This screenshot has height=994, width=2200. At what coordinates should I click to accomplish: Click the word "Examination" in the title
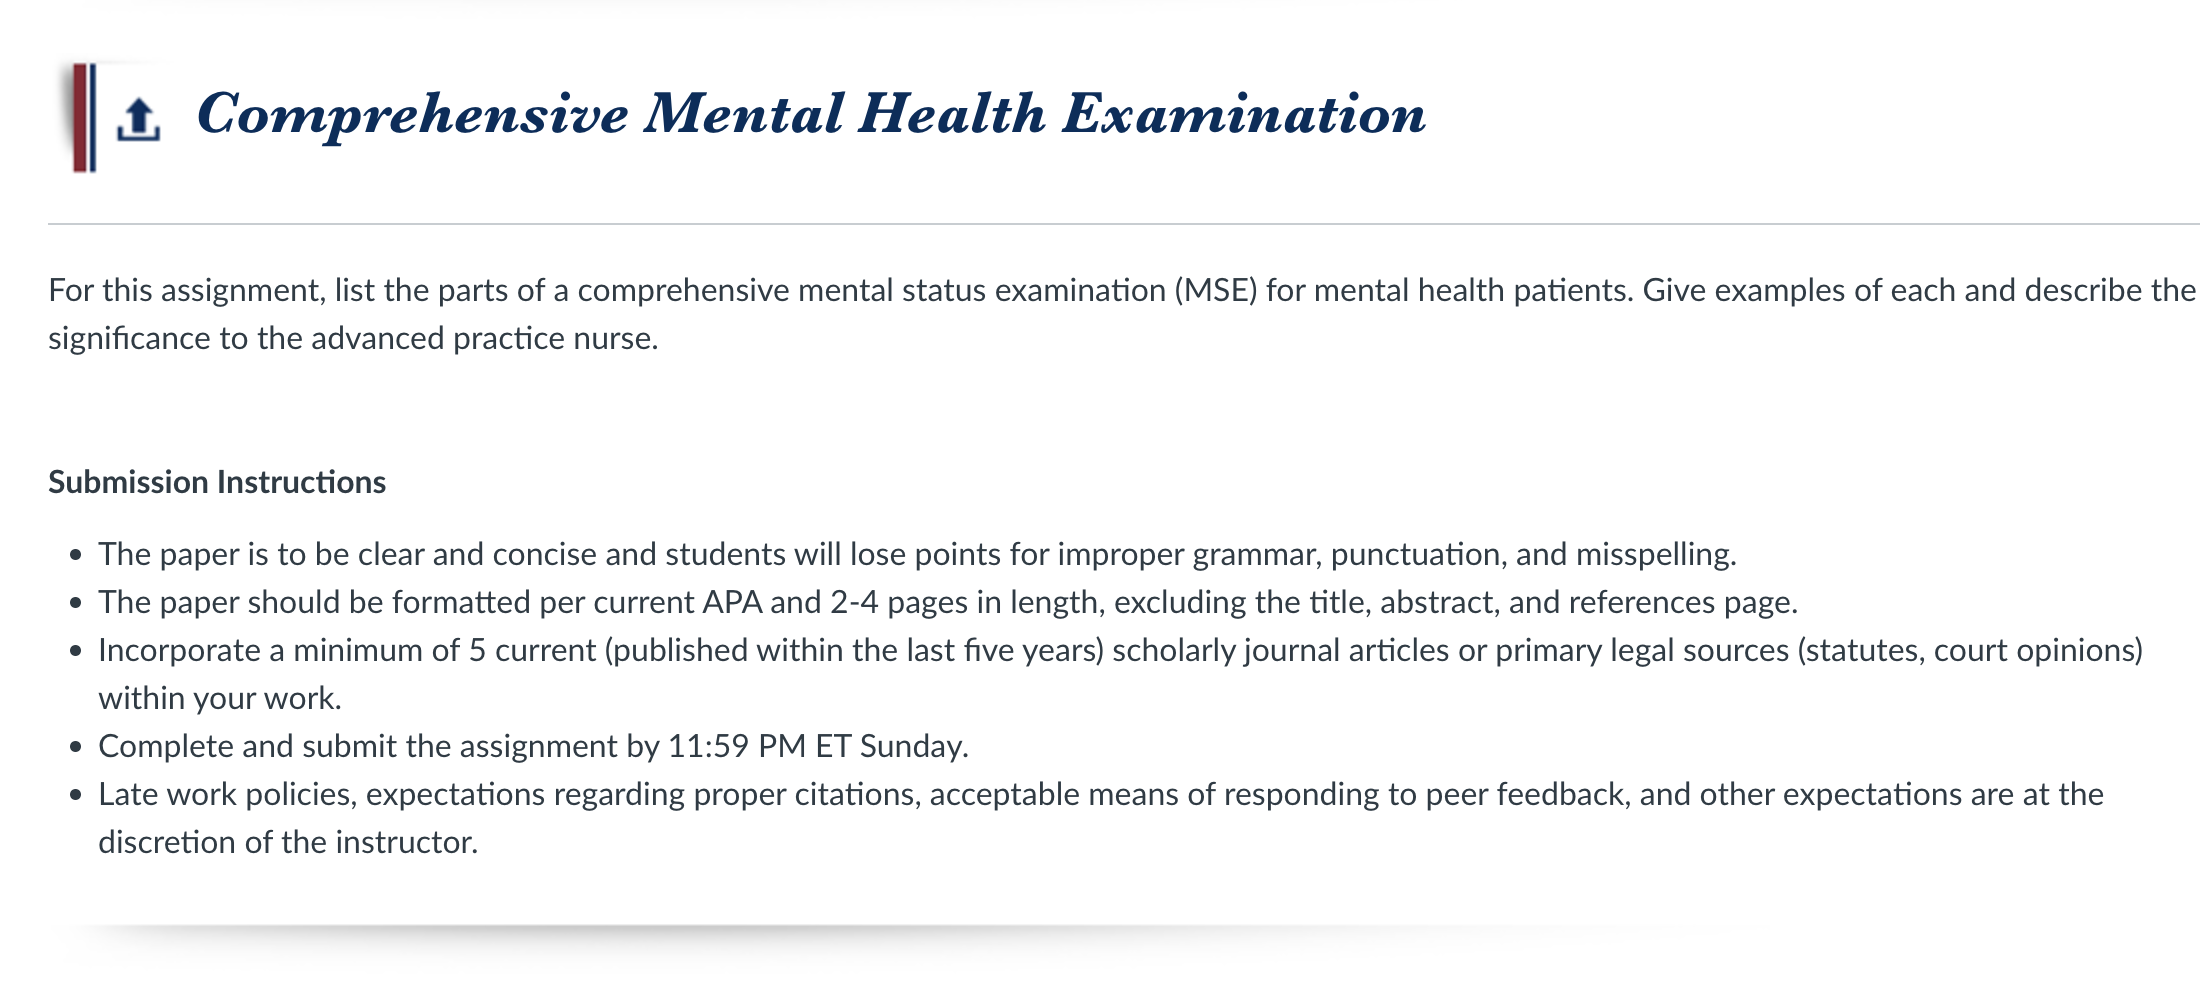pyautogui.click(x=1243, y=114)
